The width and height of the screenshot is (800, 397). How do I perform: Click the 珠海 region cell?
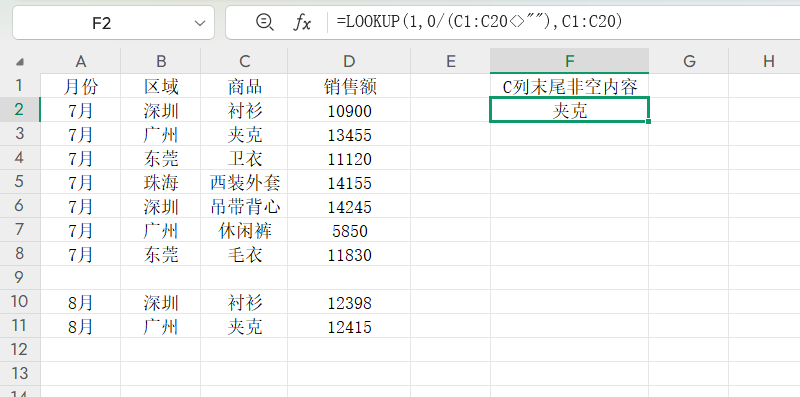161,182
